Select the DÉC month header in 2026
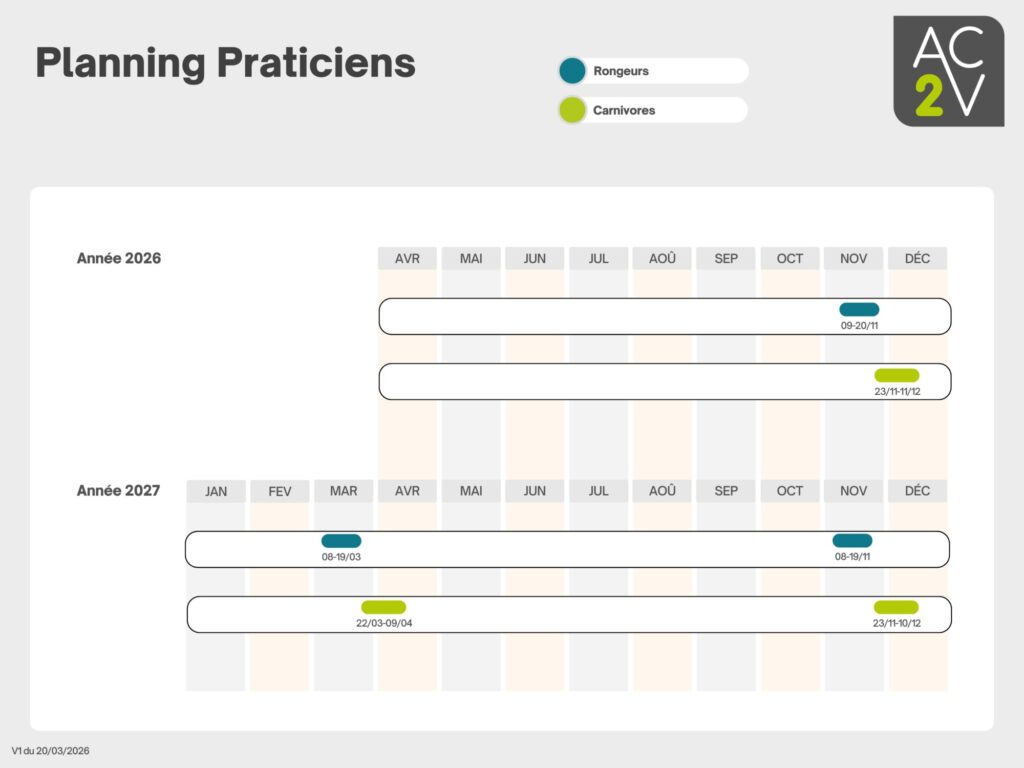The width and height of the screenshot is (1024, 768). 917,258
